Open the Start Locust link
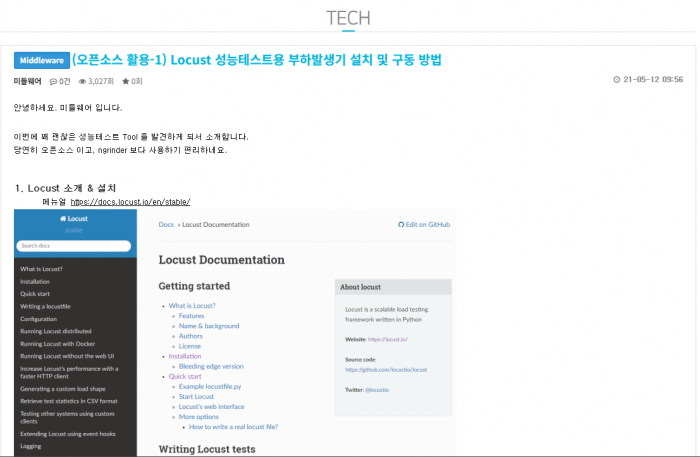700x457 pixels. [196, 397]
